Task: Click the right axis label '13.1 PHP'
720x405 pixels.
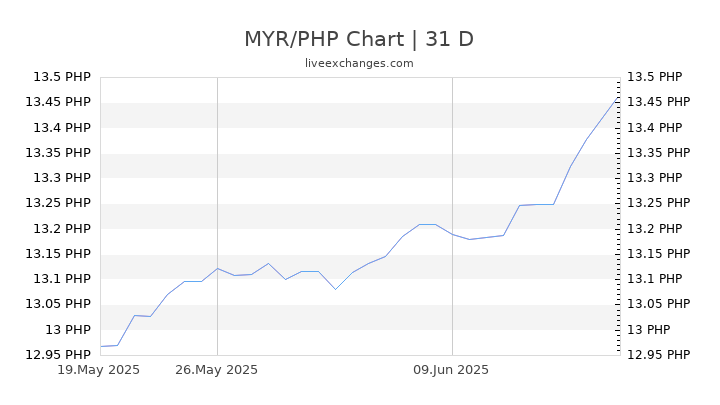Action: point(655,279)
